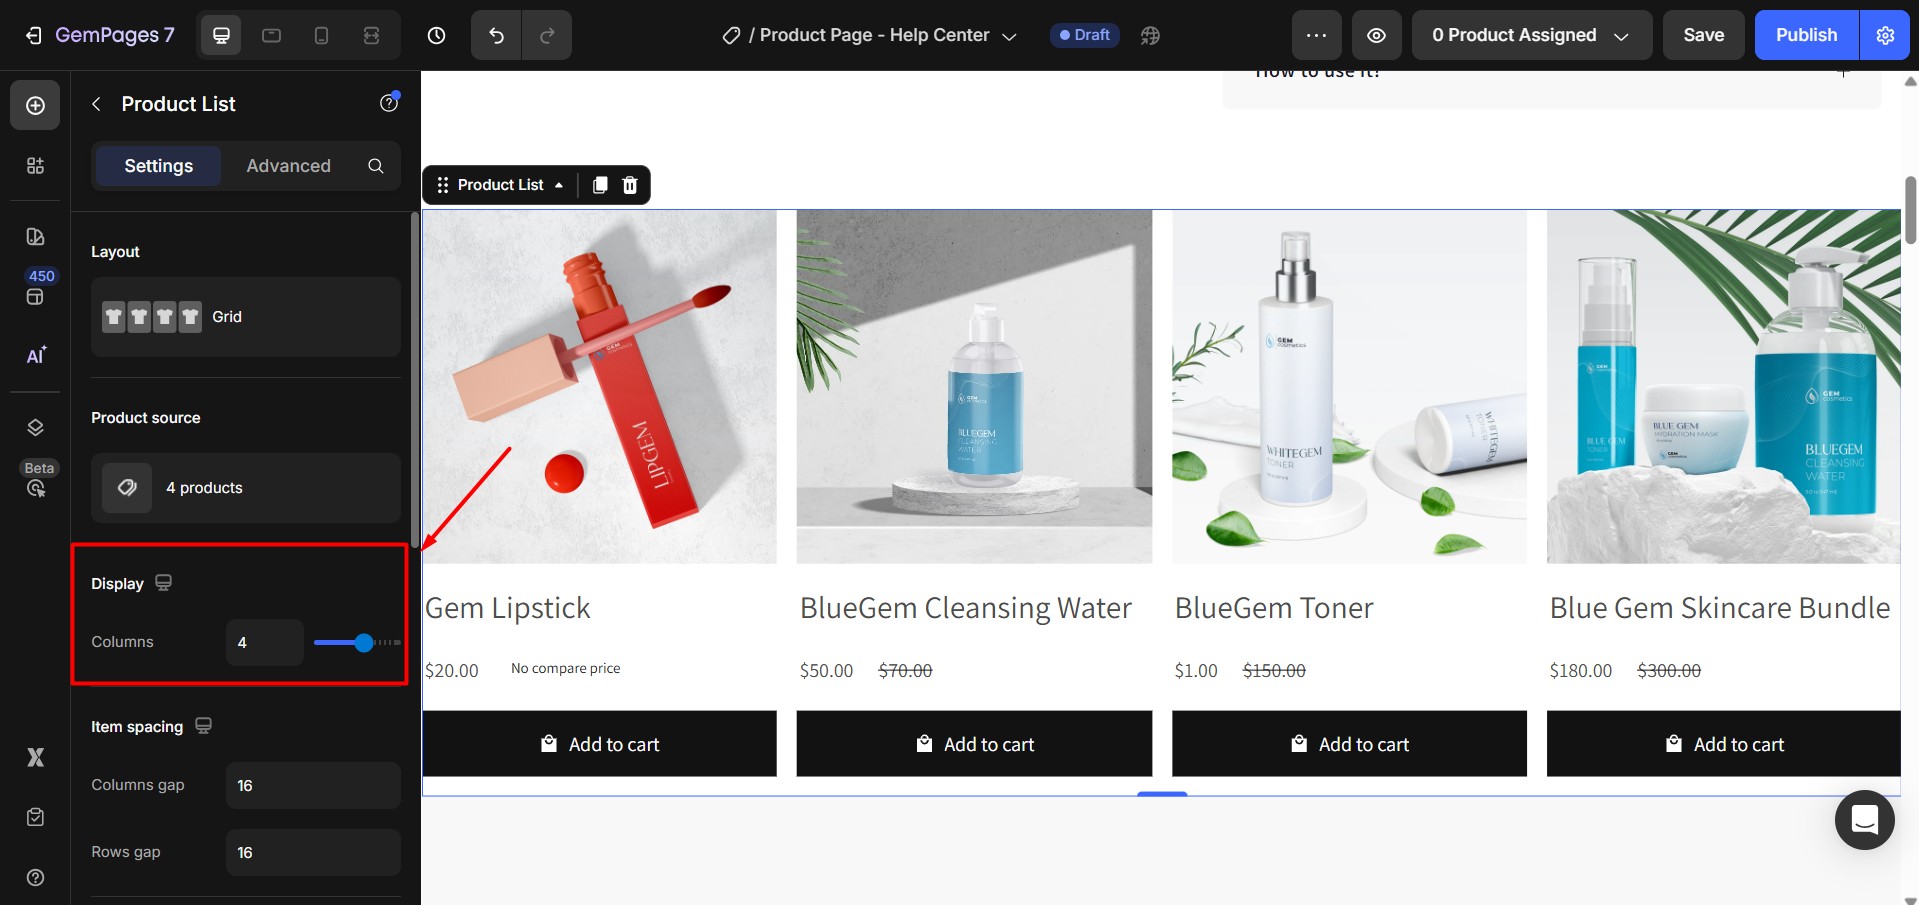The height and width of the screenshot is (905, 1919).
Task: Open the Add Element panel
Action: tap(35, 104)
